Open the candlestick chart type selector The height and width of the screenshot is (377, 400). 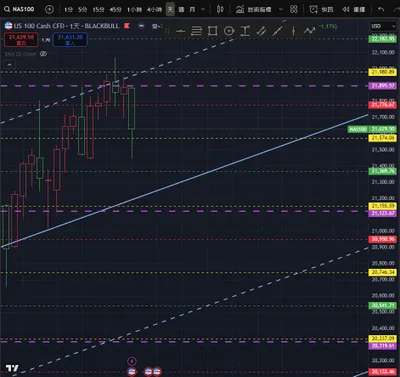pyautogui.click(x=220, y=9)
